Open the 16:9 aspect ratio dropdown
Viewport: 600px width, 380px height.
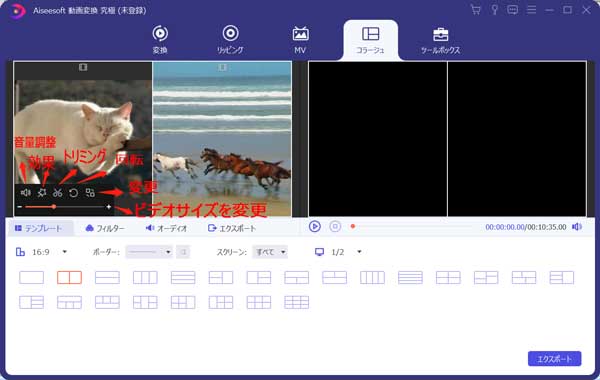(49, 252)
